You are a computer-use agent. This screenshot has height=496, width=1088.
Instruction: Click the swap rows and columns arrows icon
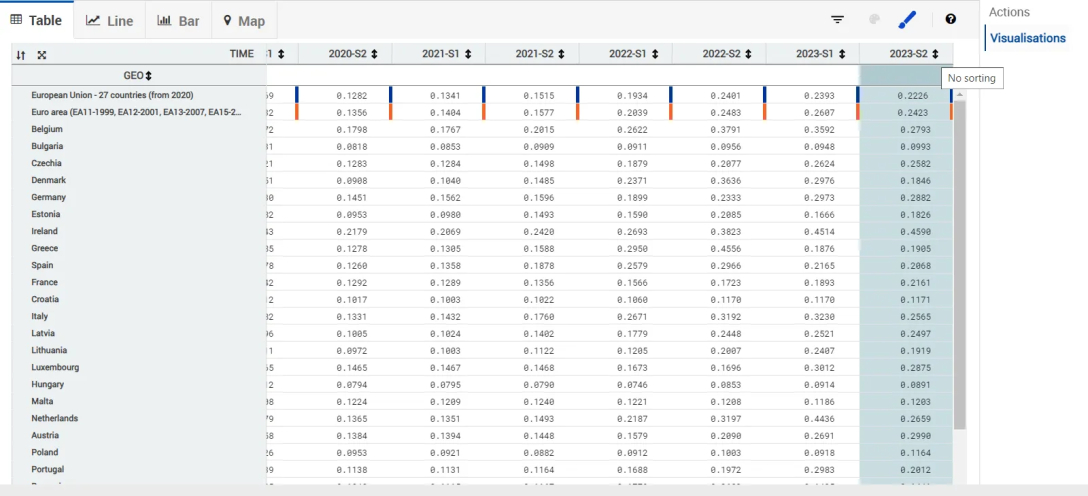coord(21,54)
